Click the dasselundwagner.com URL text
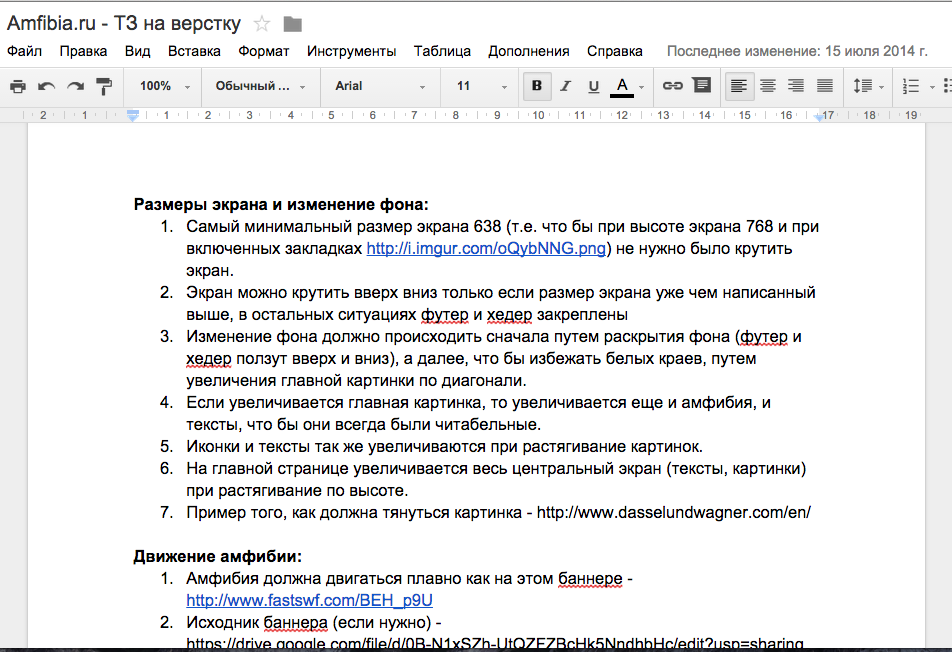 click(x=674, y=512)
